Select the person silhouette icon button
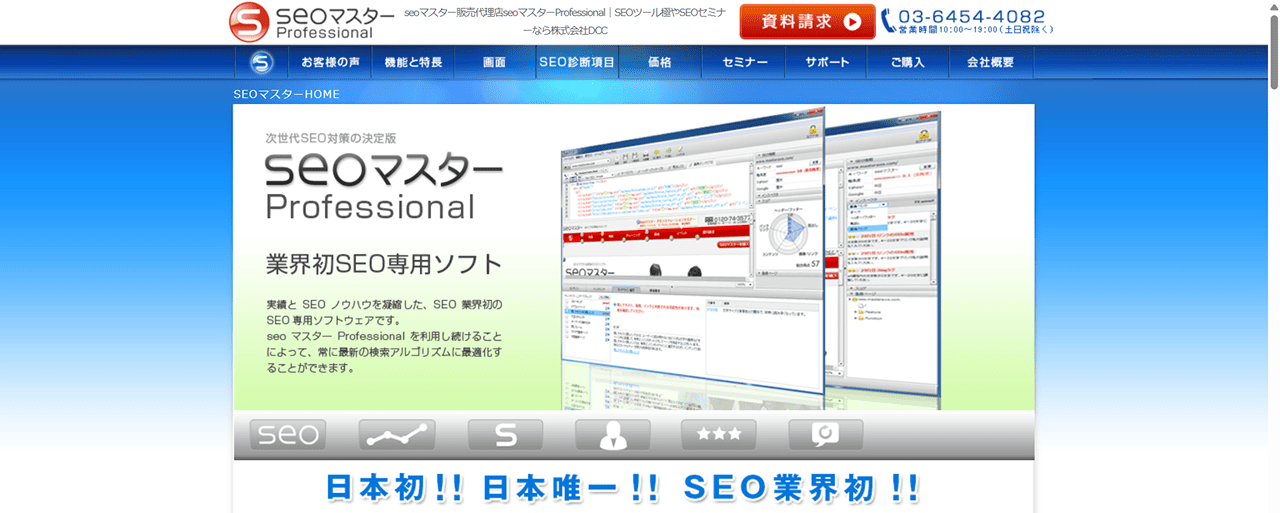The image size is (1280, 513). (612, 435)
